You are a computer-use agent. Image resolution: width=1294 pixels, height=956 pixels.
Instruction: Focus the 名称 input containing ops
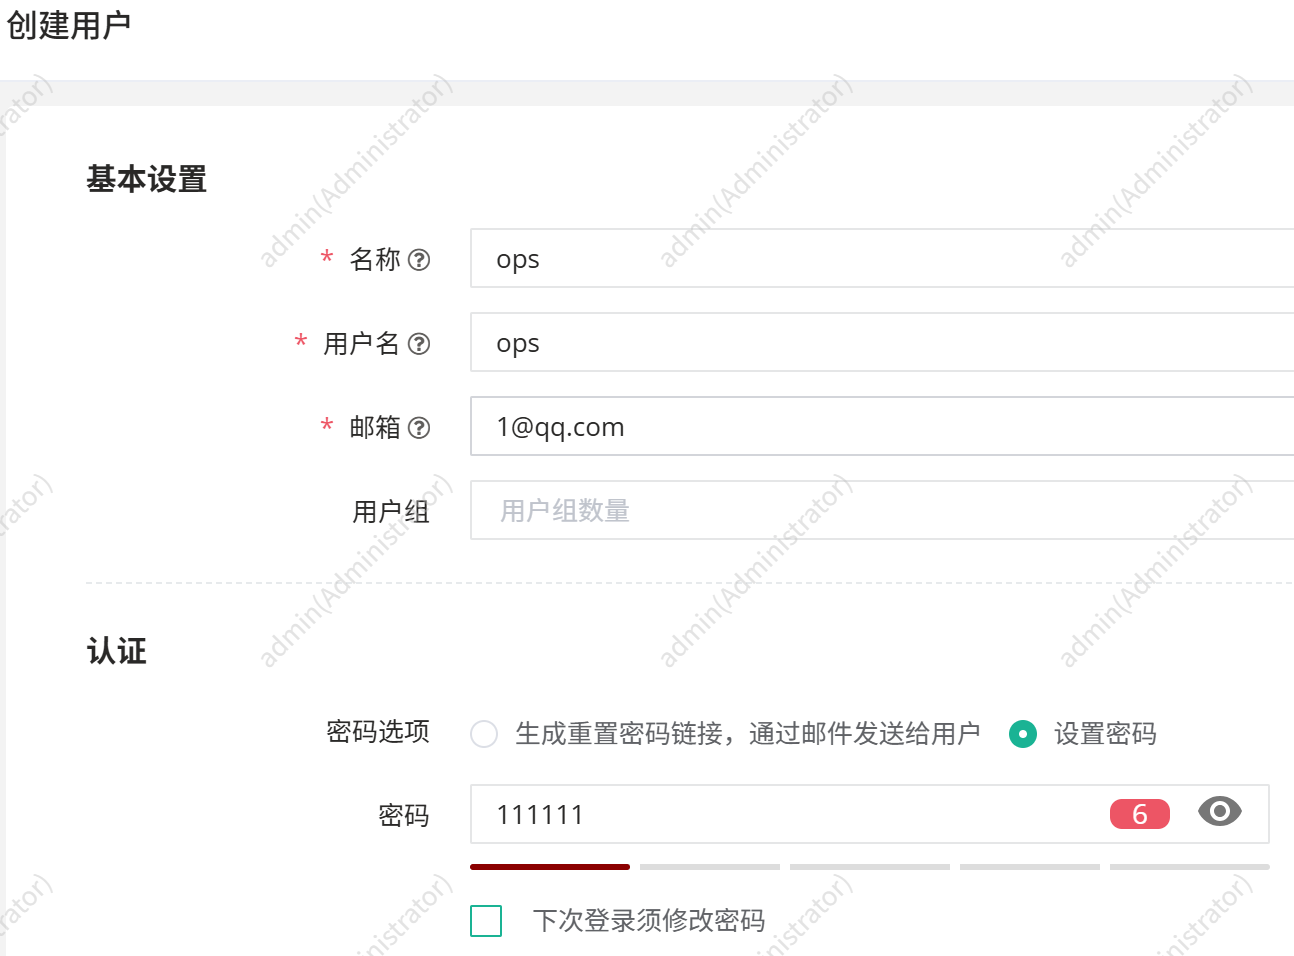882,258
